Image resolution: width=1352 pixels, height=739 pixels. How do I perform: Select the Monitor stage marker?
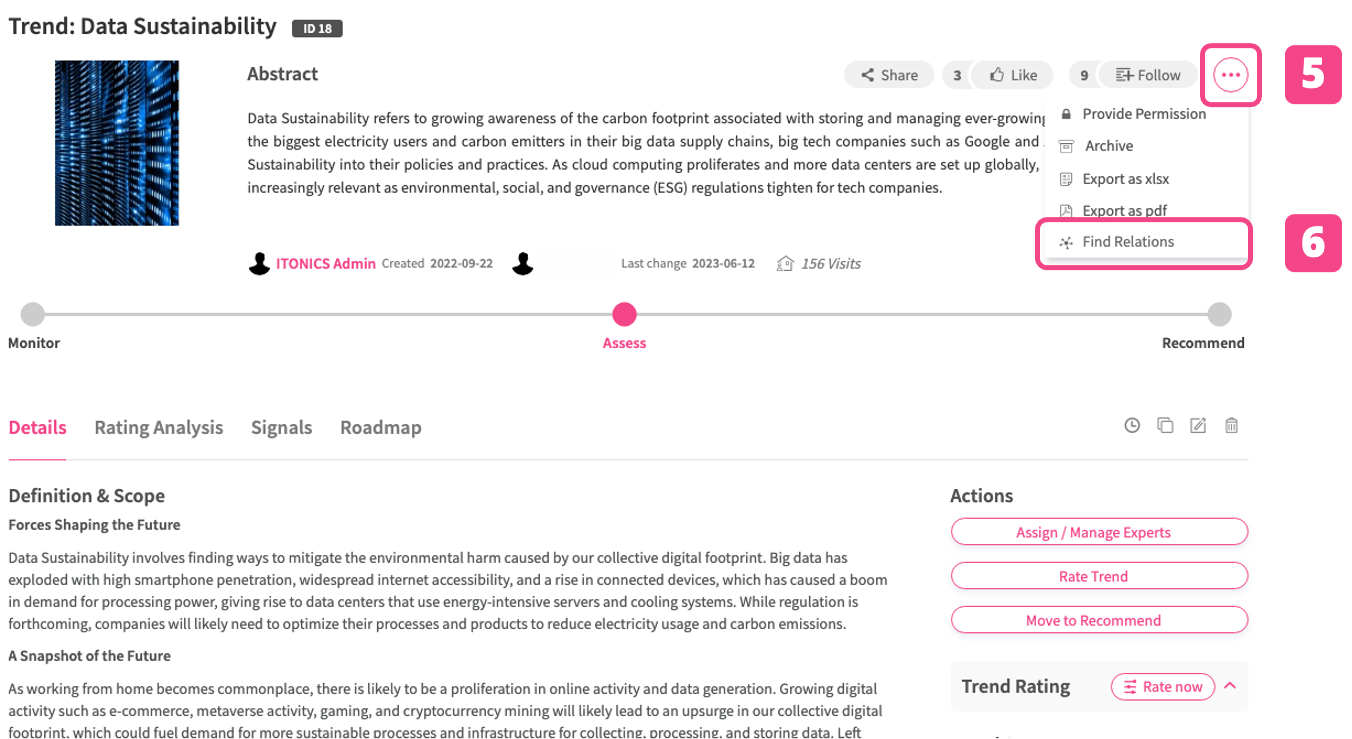[33, 315]
